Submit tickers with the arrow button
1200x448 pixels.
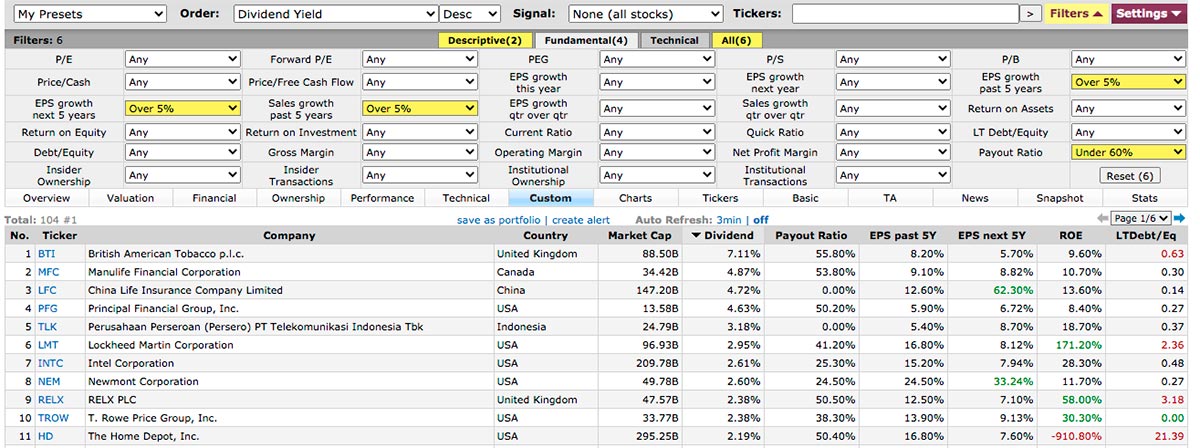pyautogui.click(x=1030, y=14)
